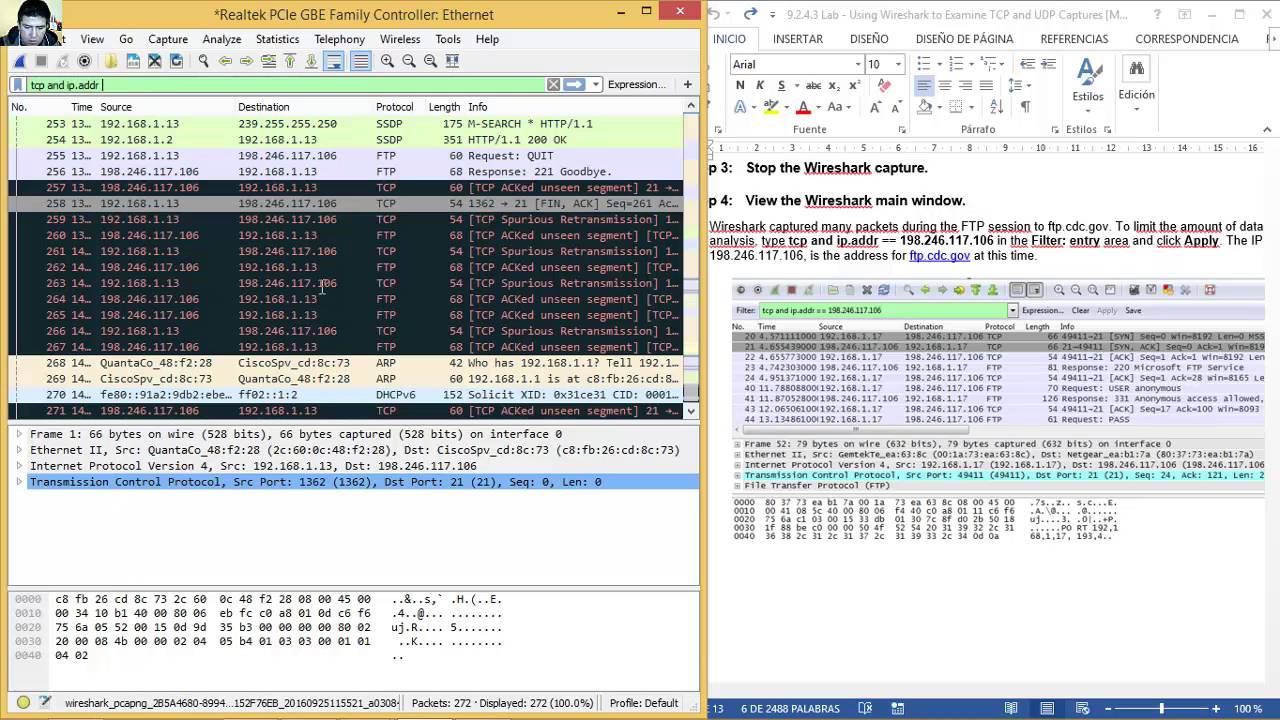1280x720 pixels.
Task: Expand the Frame 1 tree row
Action: [19, 434]
